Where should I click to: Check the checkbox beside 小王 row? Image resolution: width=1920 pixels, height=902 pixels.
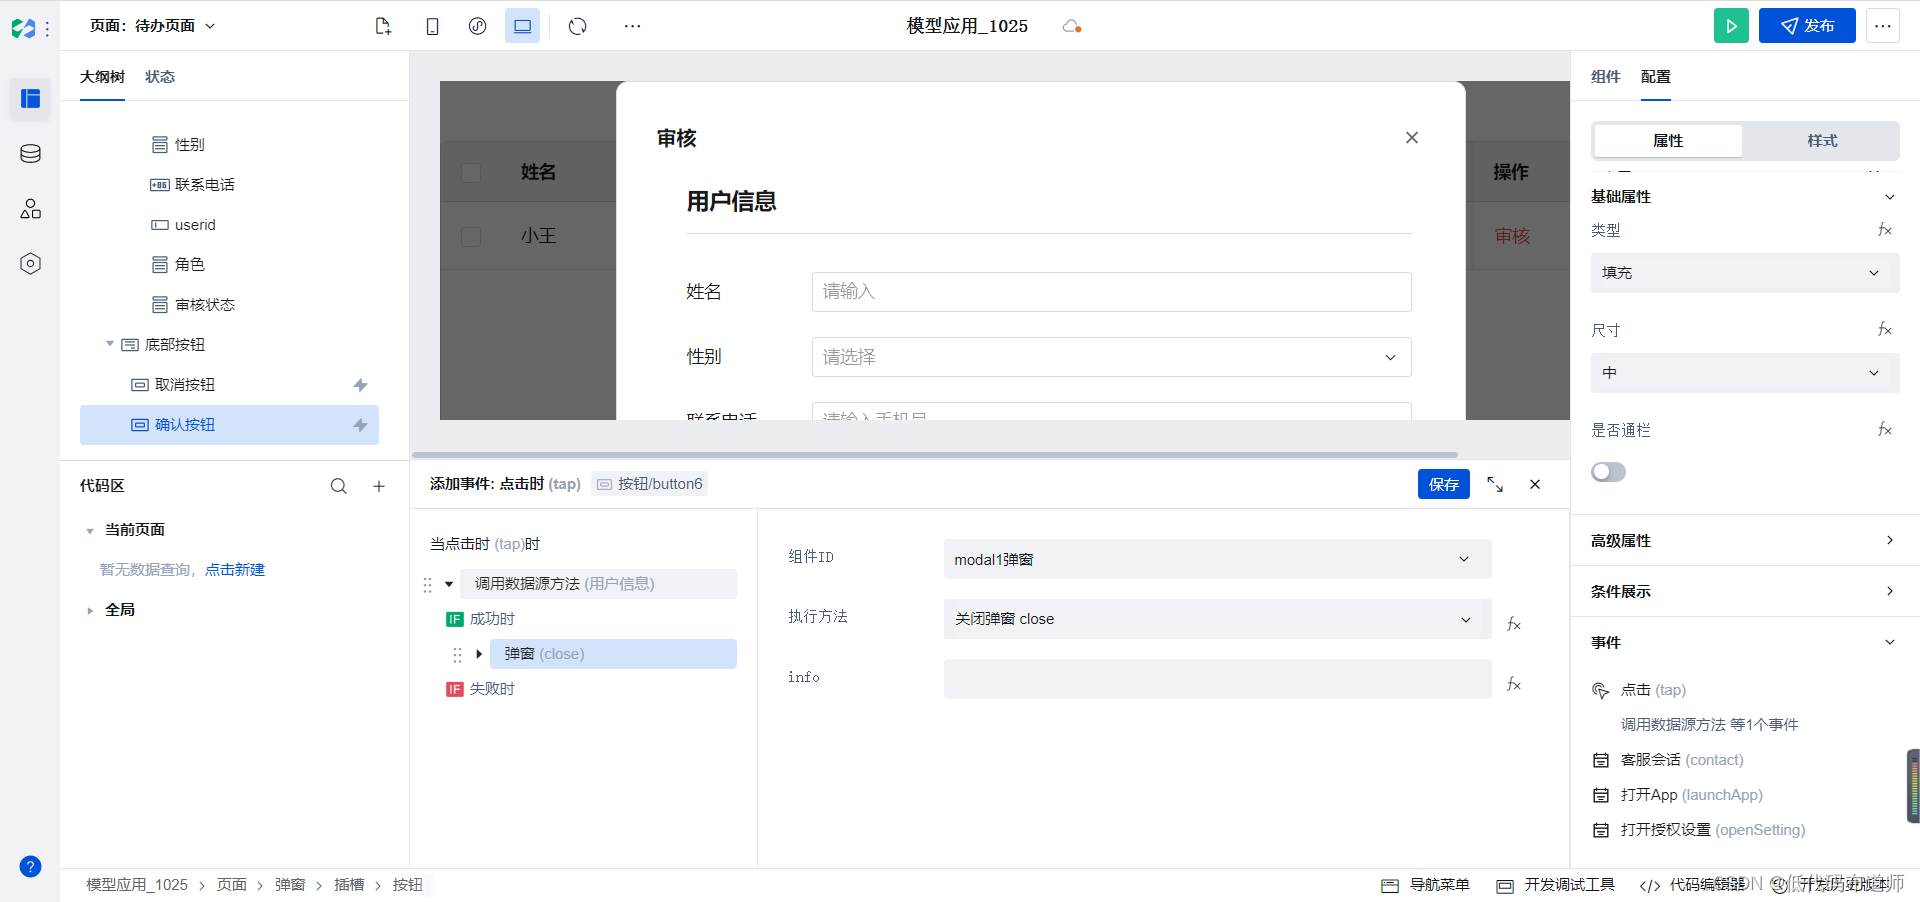[x=471, y=236]
